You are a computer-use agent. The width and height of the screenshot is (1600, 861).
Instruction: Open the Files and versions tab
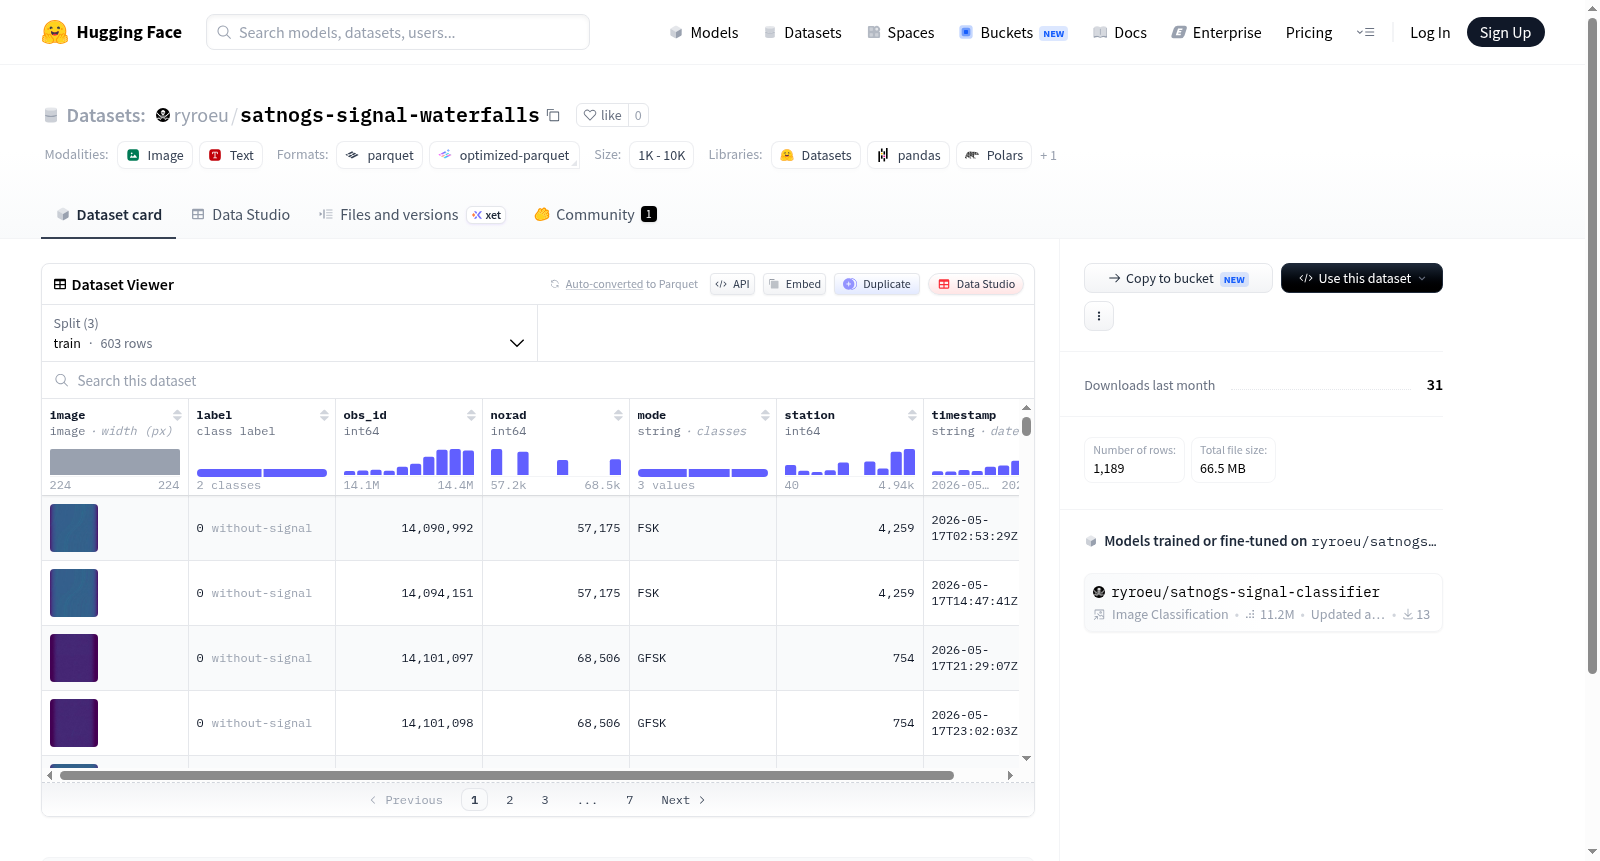pyautogui.click(x=412, y=214)
